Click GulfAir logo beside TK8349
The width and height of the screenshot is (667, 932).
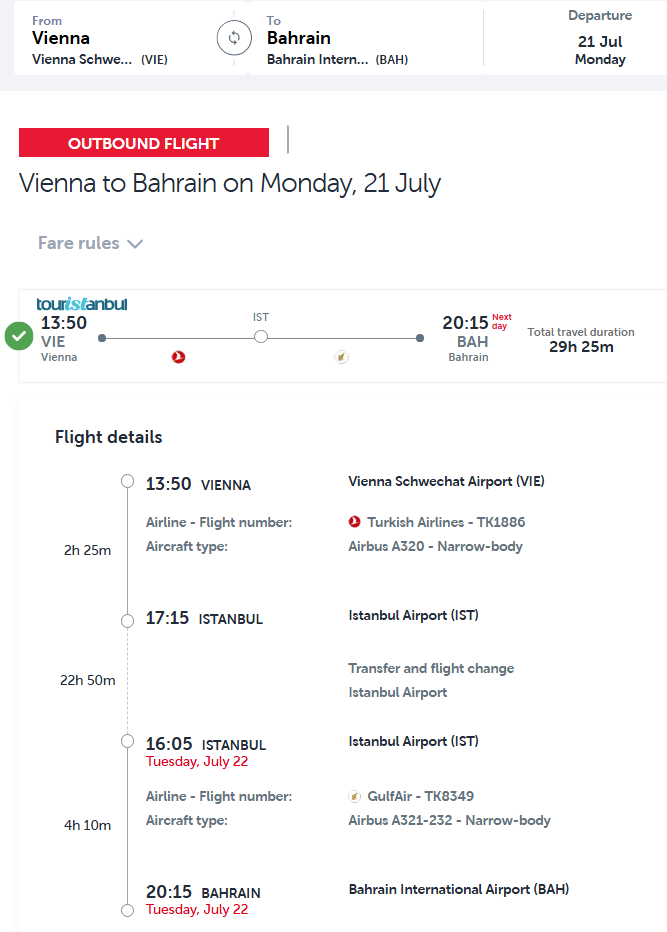pos(355,797)
